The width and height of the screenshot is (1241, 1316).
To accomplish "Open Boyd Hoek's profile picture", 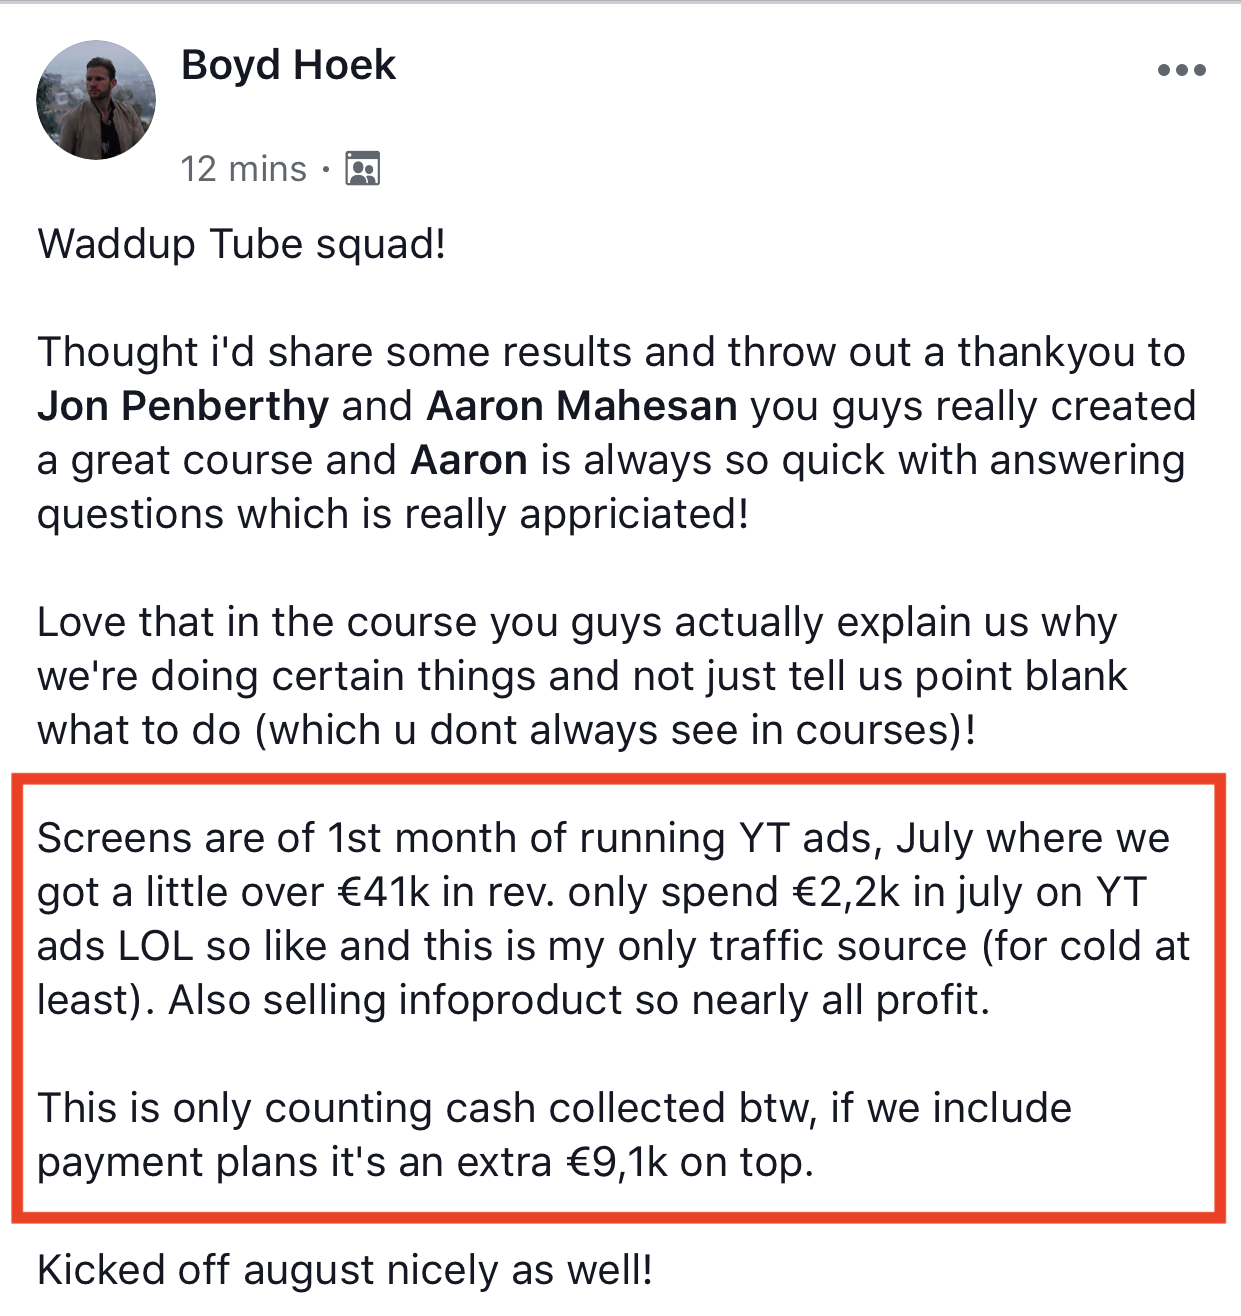I will coord(96,100).
